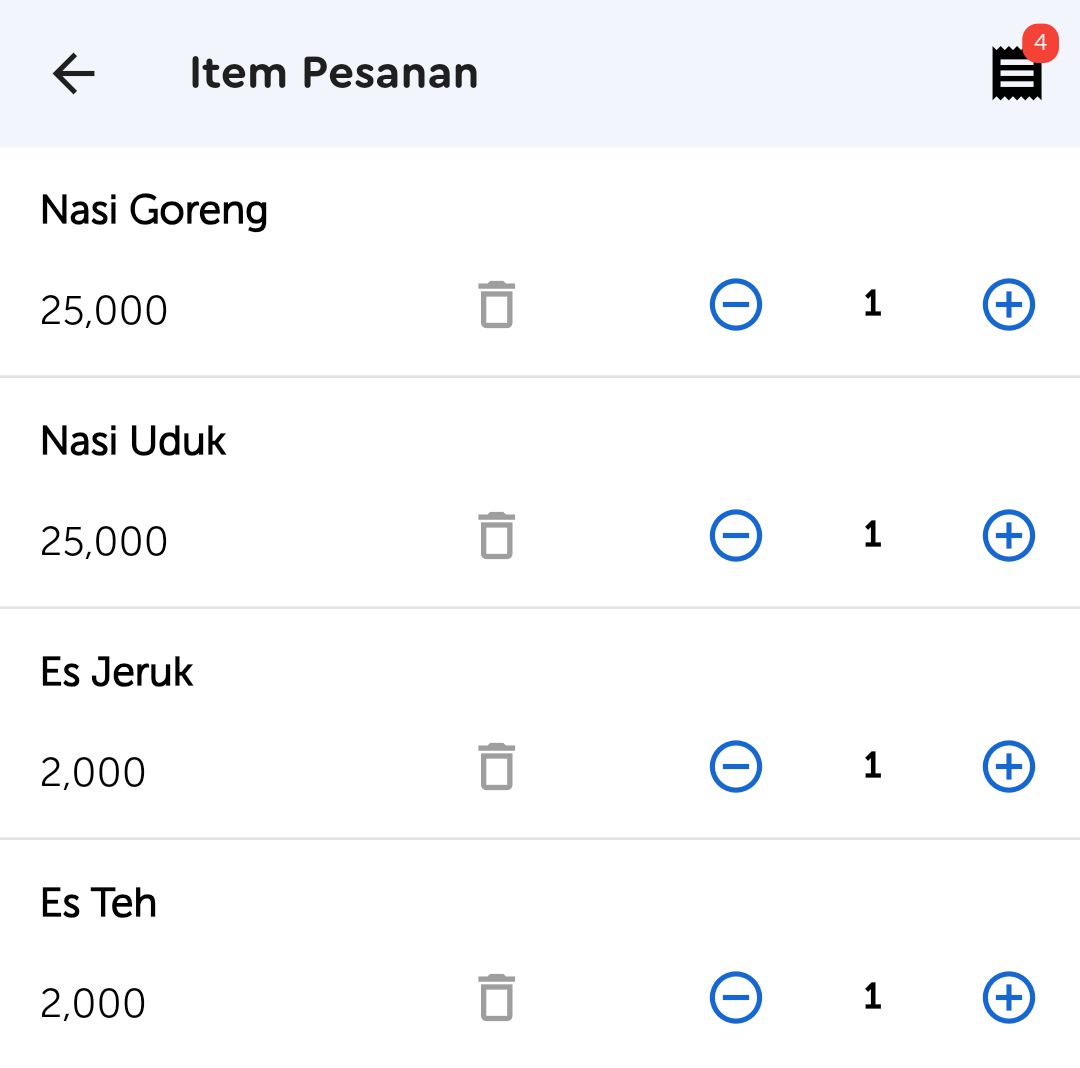The image size is (1080, 1068).
Task: Click the Item Pesanan page title
Action: pyautogui.click(x=334, y=73)
